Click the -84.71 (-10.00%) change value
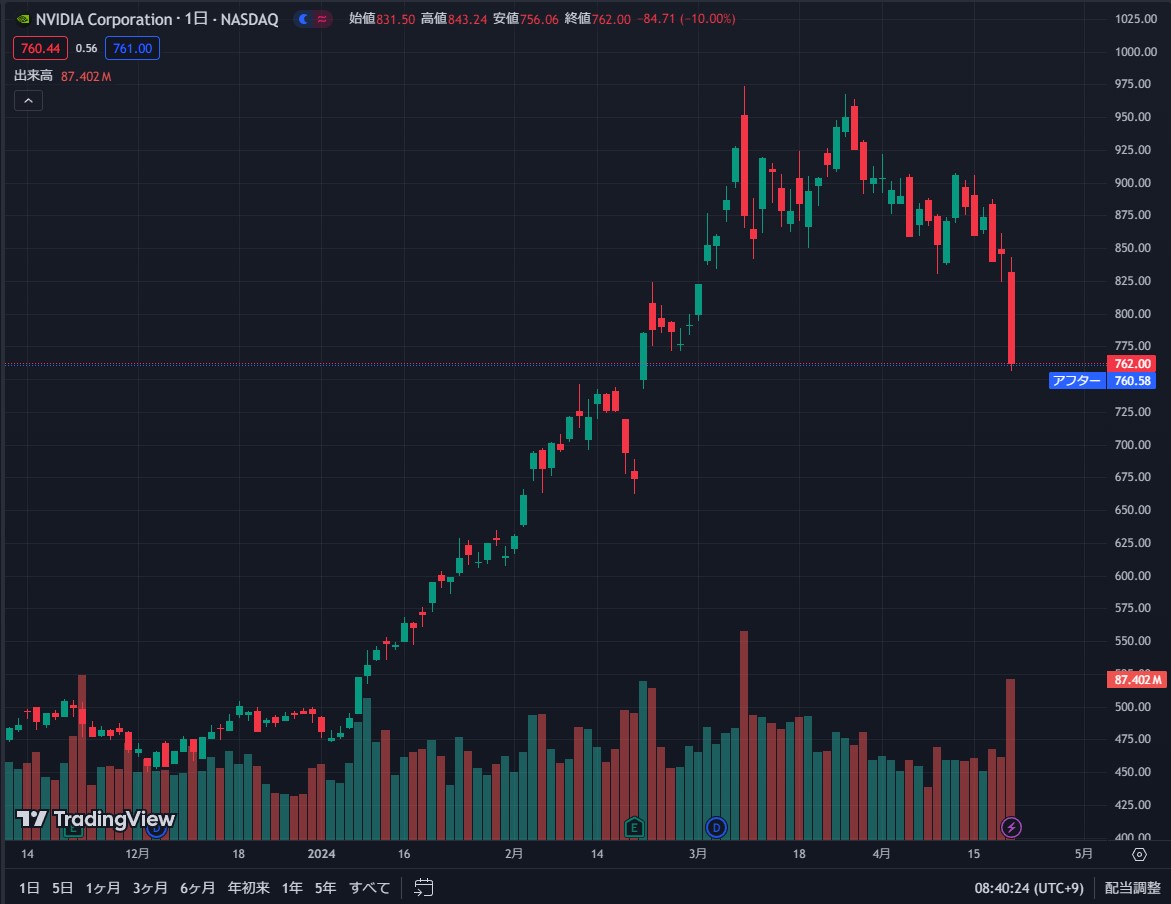1171x904 pixels. tap(686, 19)
